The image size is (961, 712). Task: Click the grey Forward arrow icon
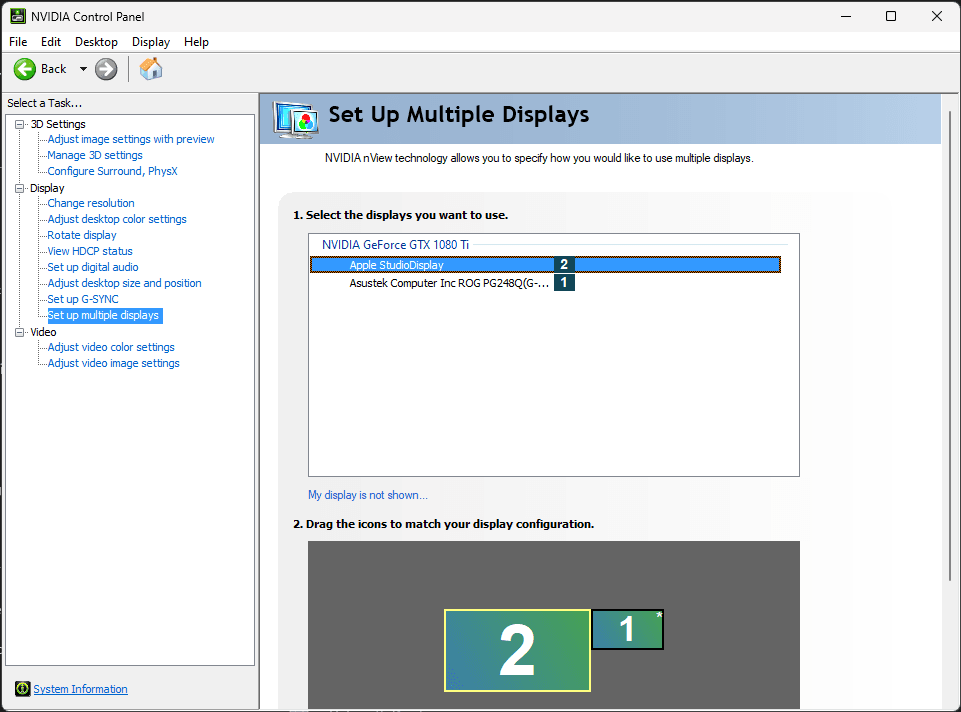pos(106,69)
